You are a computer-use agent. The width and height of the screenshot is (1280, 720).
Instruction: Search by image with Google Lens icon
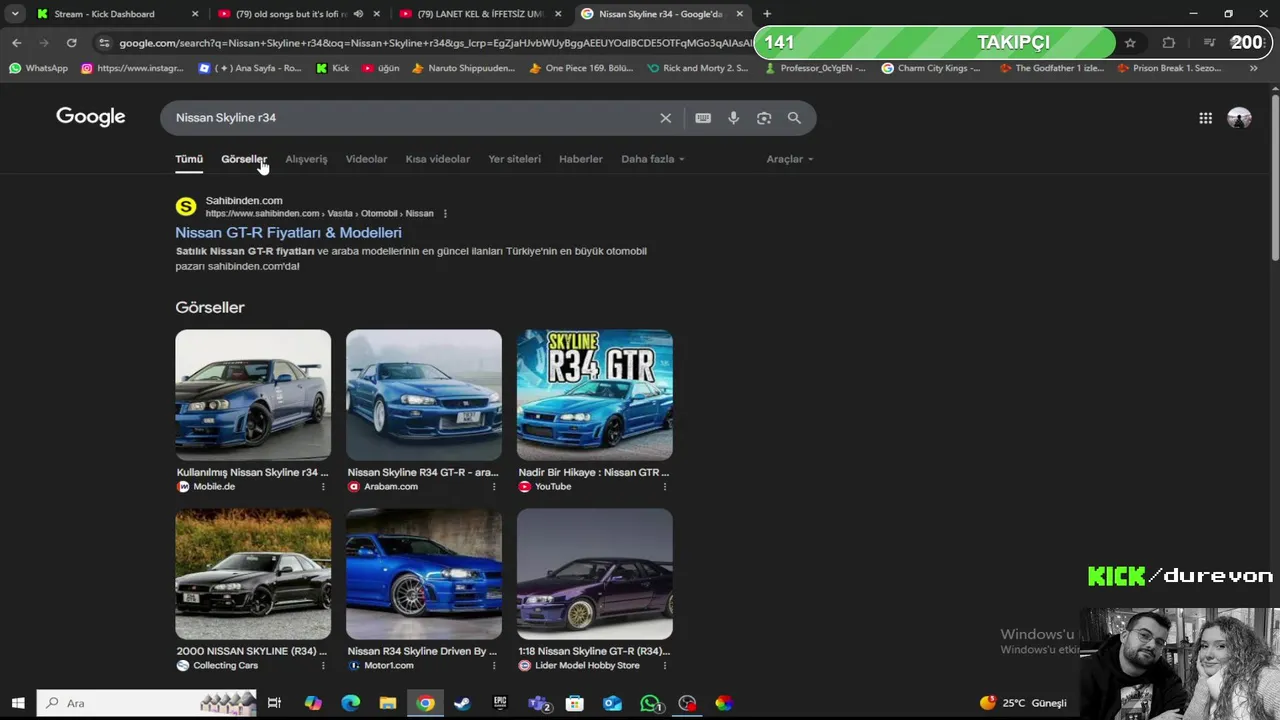coord(764,118)
